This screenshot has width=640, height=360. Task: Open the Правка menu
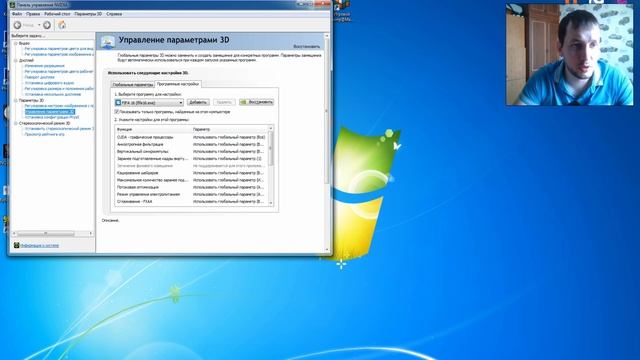click(x=33, y=14)
